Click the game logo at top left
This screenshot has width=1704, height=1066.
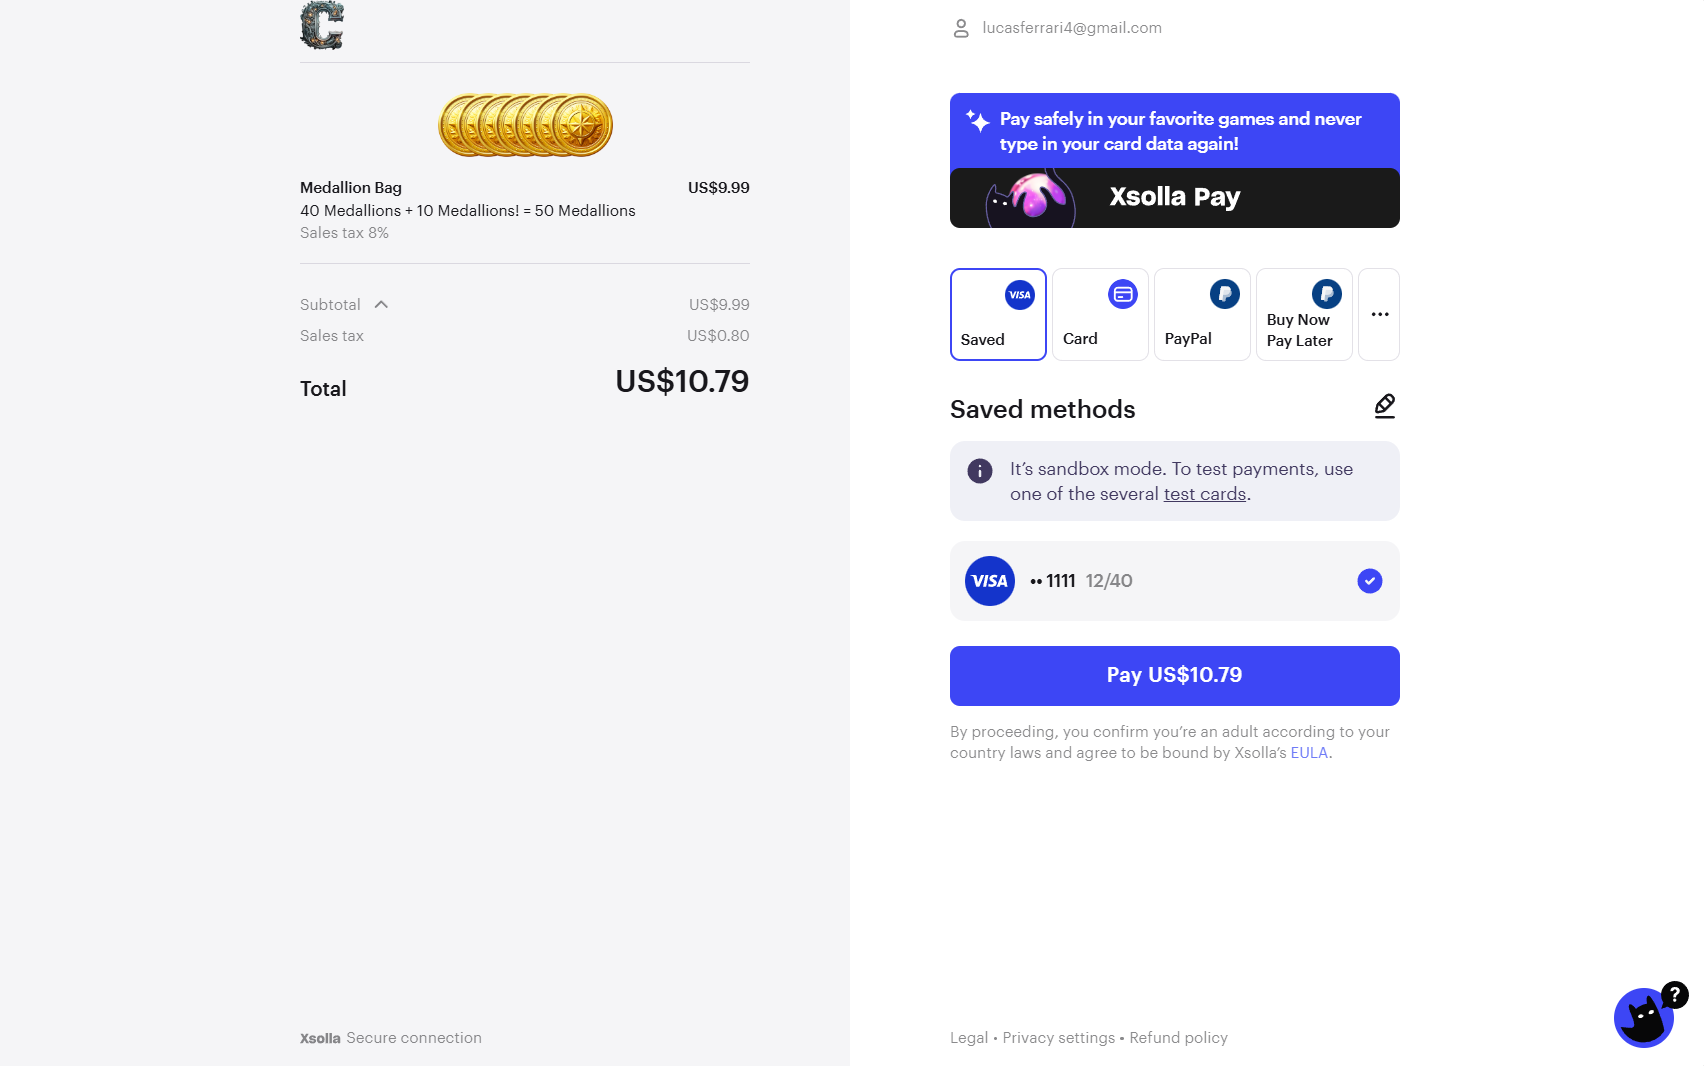322,25
